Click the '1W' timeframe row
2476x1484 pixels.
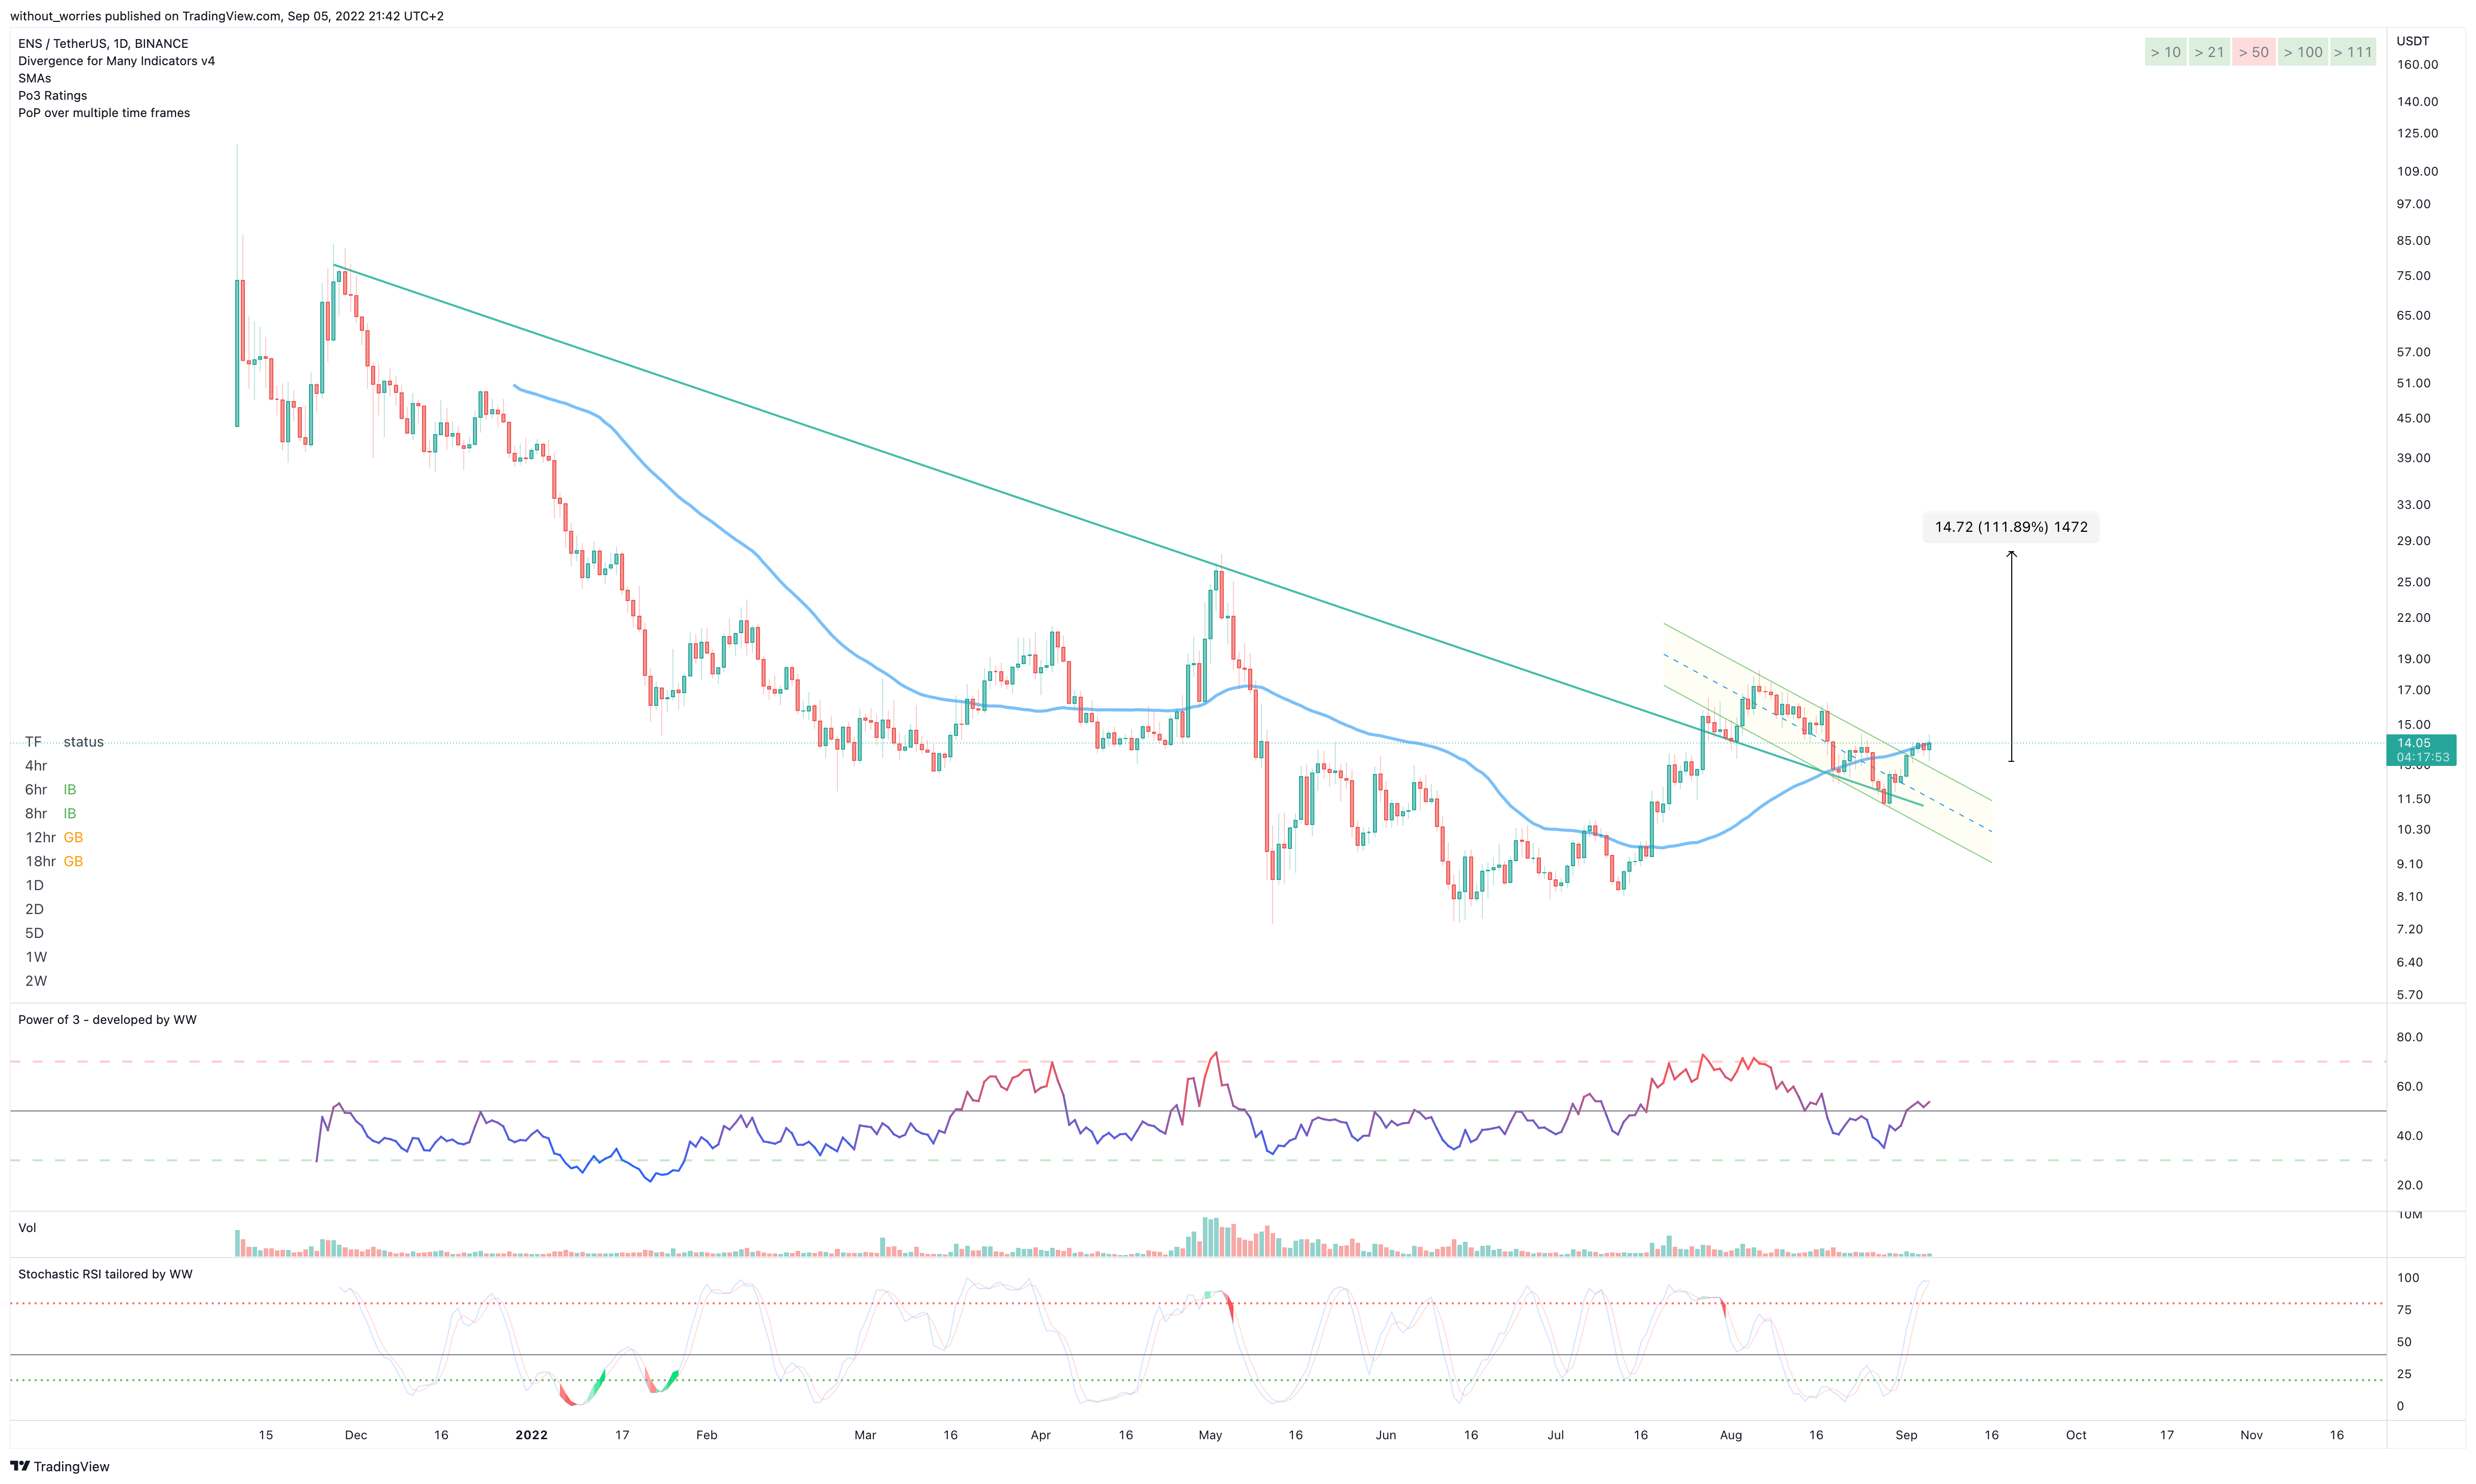tap(36, 958)
